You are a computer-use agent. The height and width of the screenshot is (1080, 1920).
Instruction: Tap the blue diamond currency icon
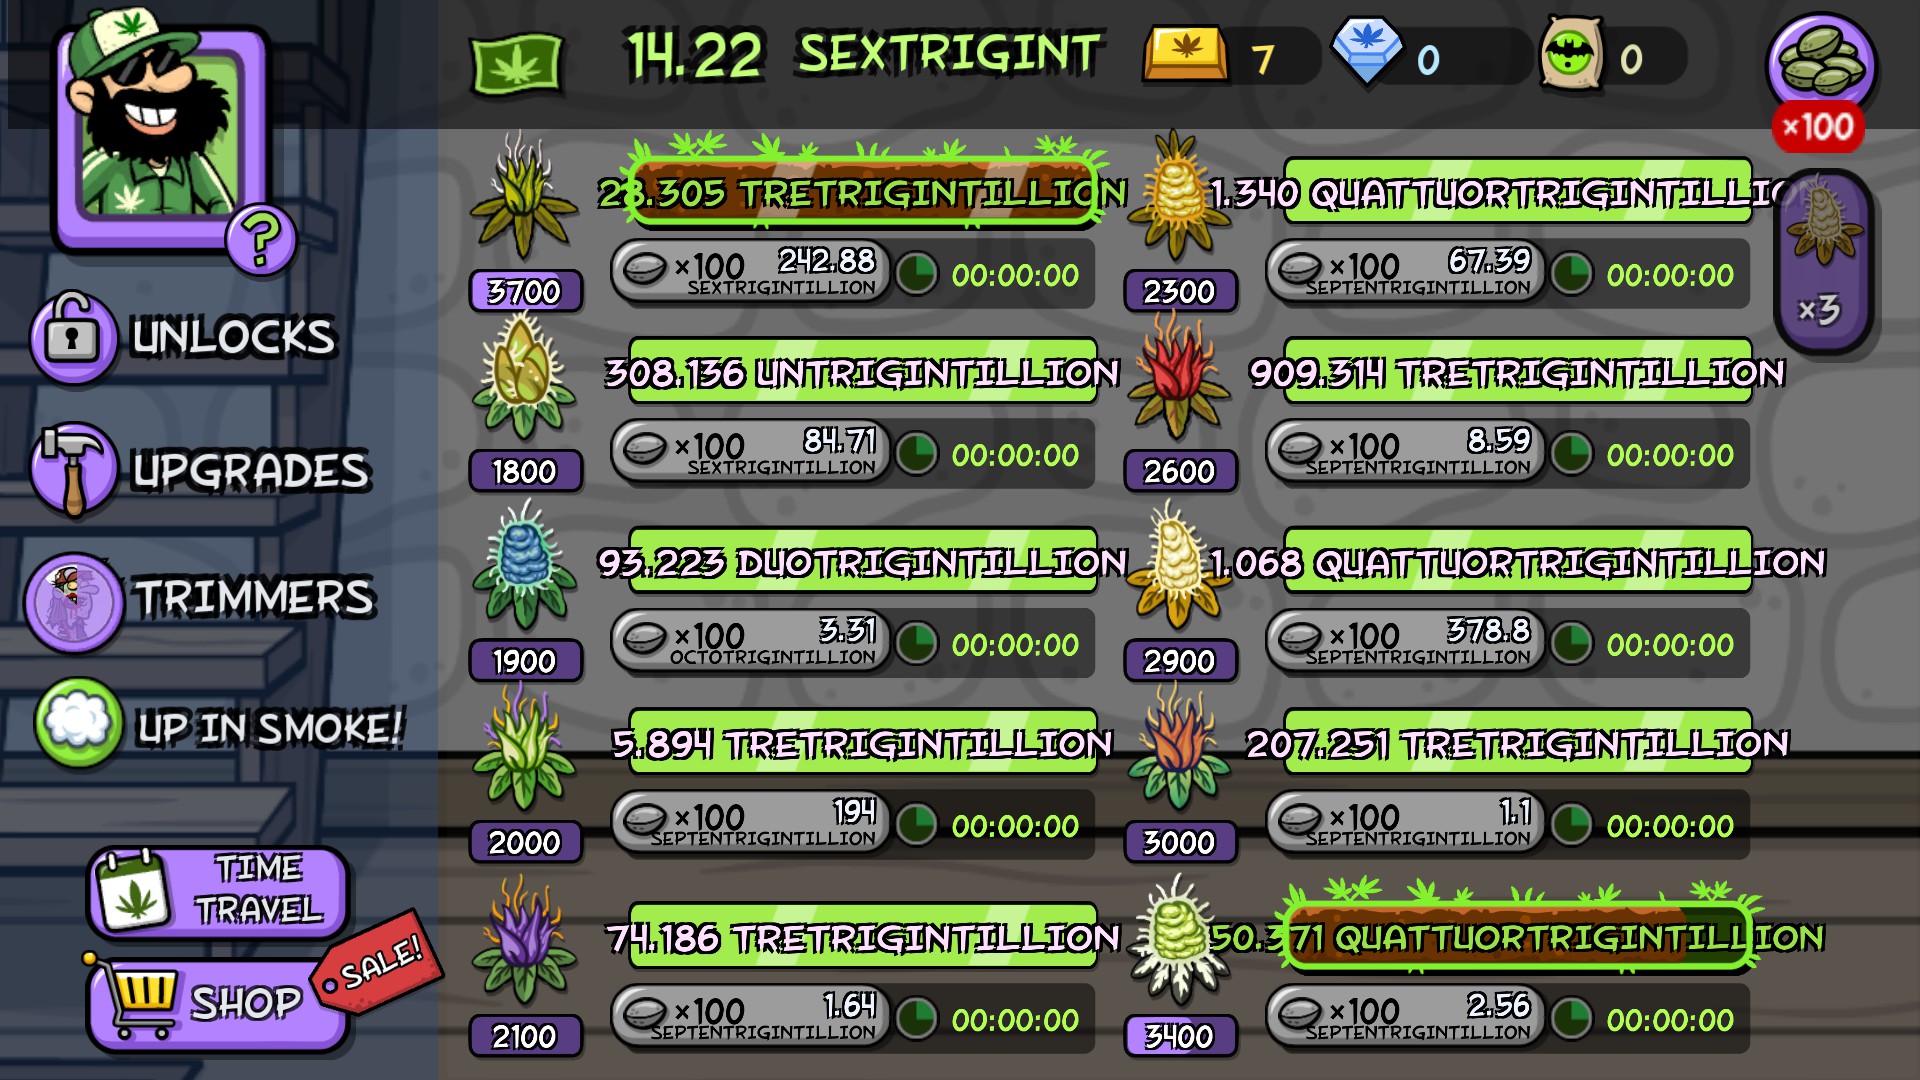click(x=1367, y=52)
